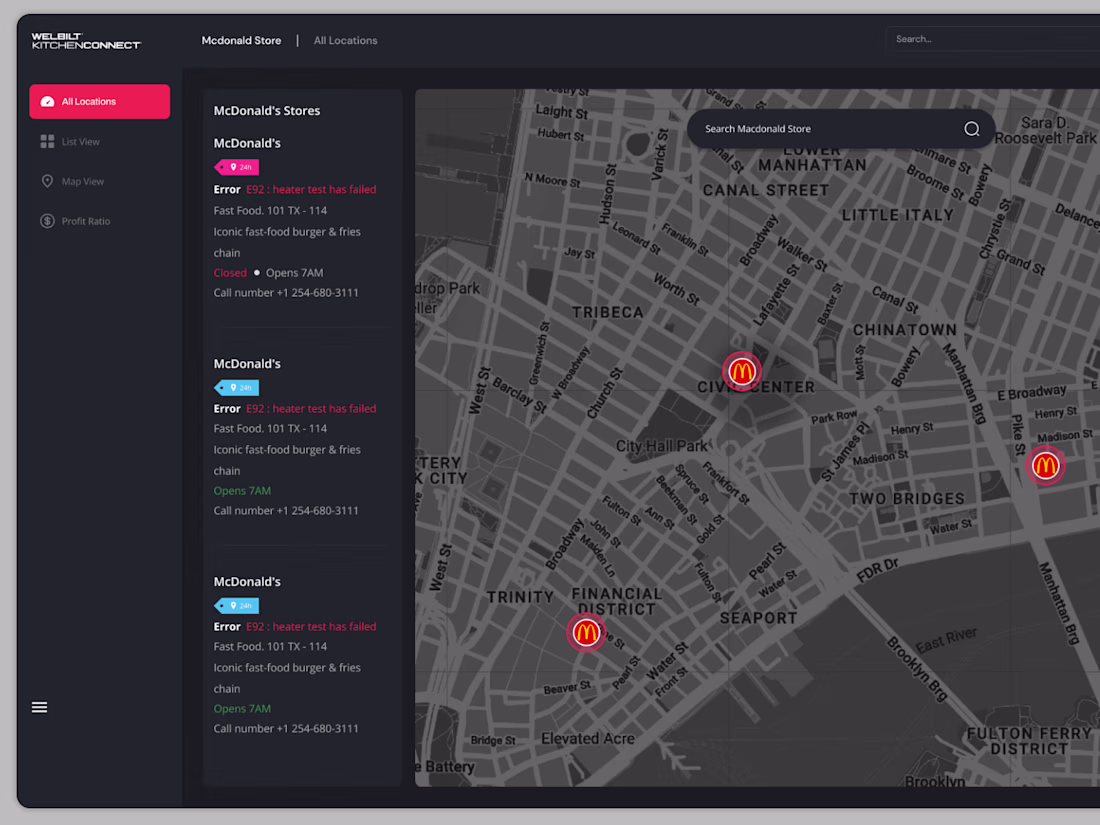This screenshot has height=825, width=1100.
Task: Open the first McDonald's store title
Action: pos(247,143)
